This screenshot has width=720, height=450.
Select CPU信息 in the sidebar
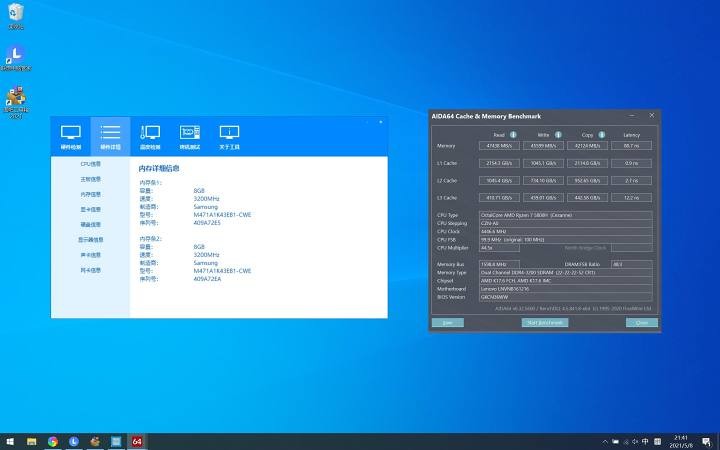pos(90,164)
